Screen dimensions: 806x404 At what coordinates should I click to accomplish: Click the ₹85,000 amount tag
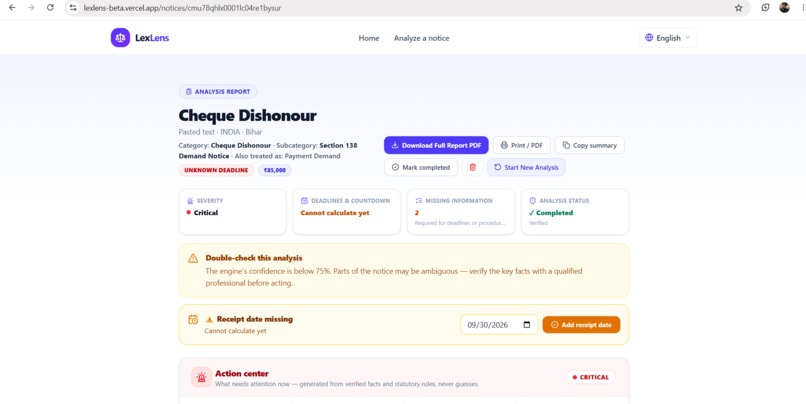[275, 170]
